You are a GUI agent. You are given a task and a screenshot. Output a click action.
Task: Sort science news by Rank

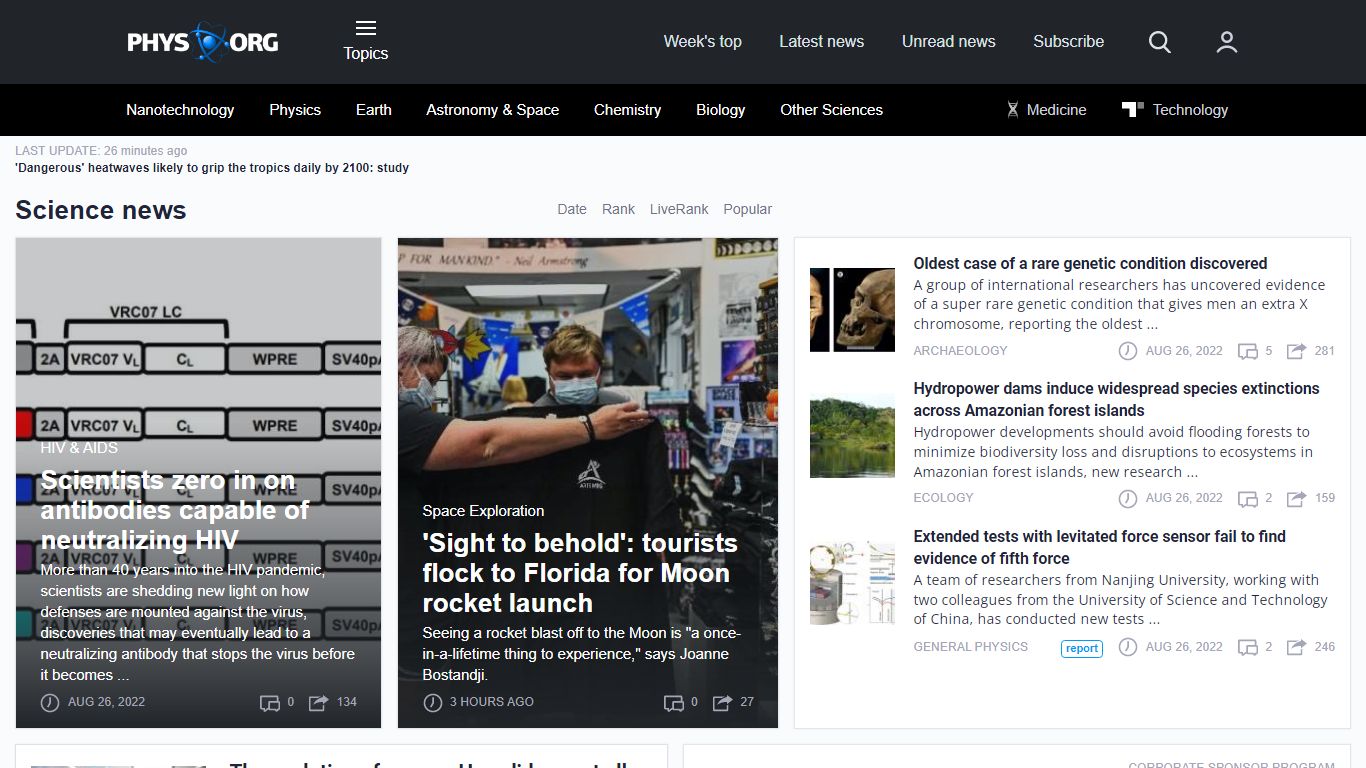click(x=618, y=209)
